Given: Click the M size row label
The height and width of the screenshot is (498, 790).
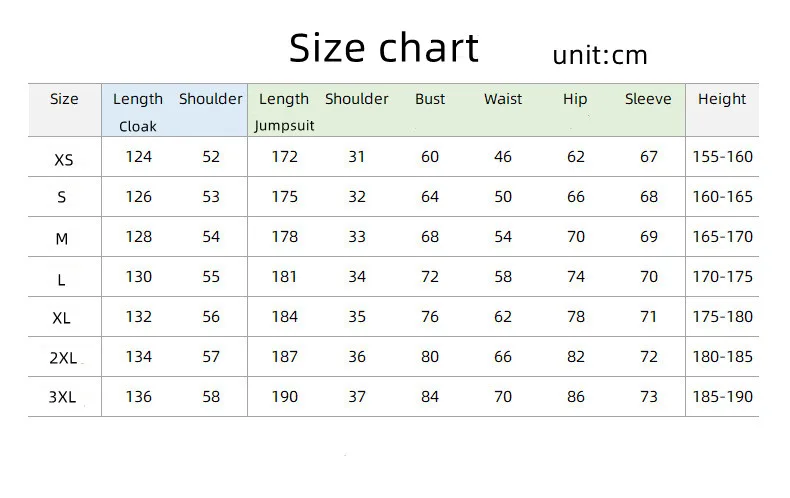Looking at the screenshot, I should pos(61,238).
